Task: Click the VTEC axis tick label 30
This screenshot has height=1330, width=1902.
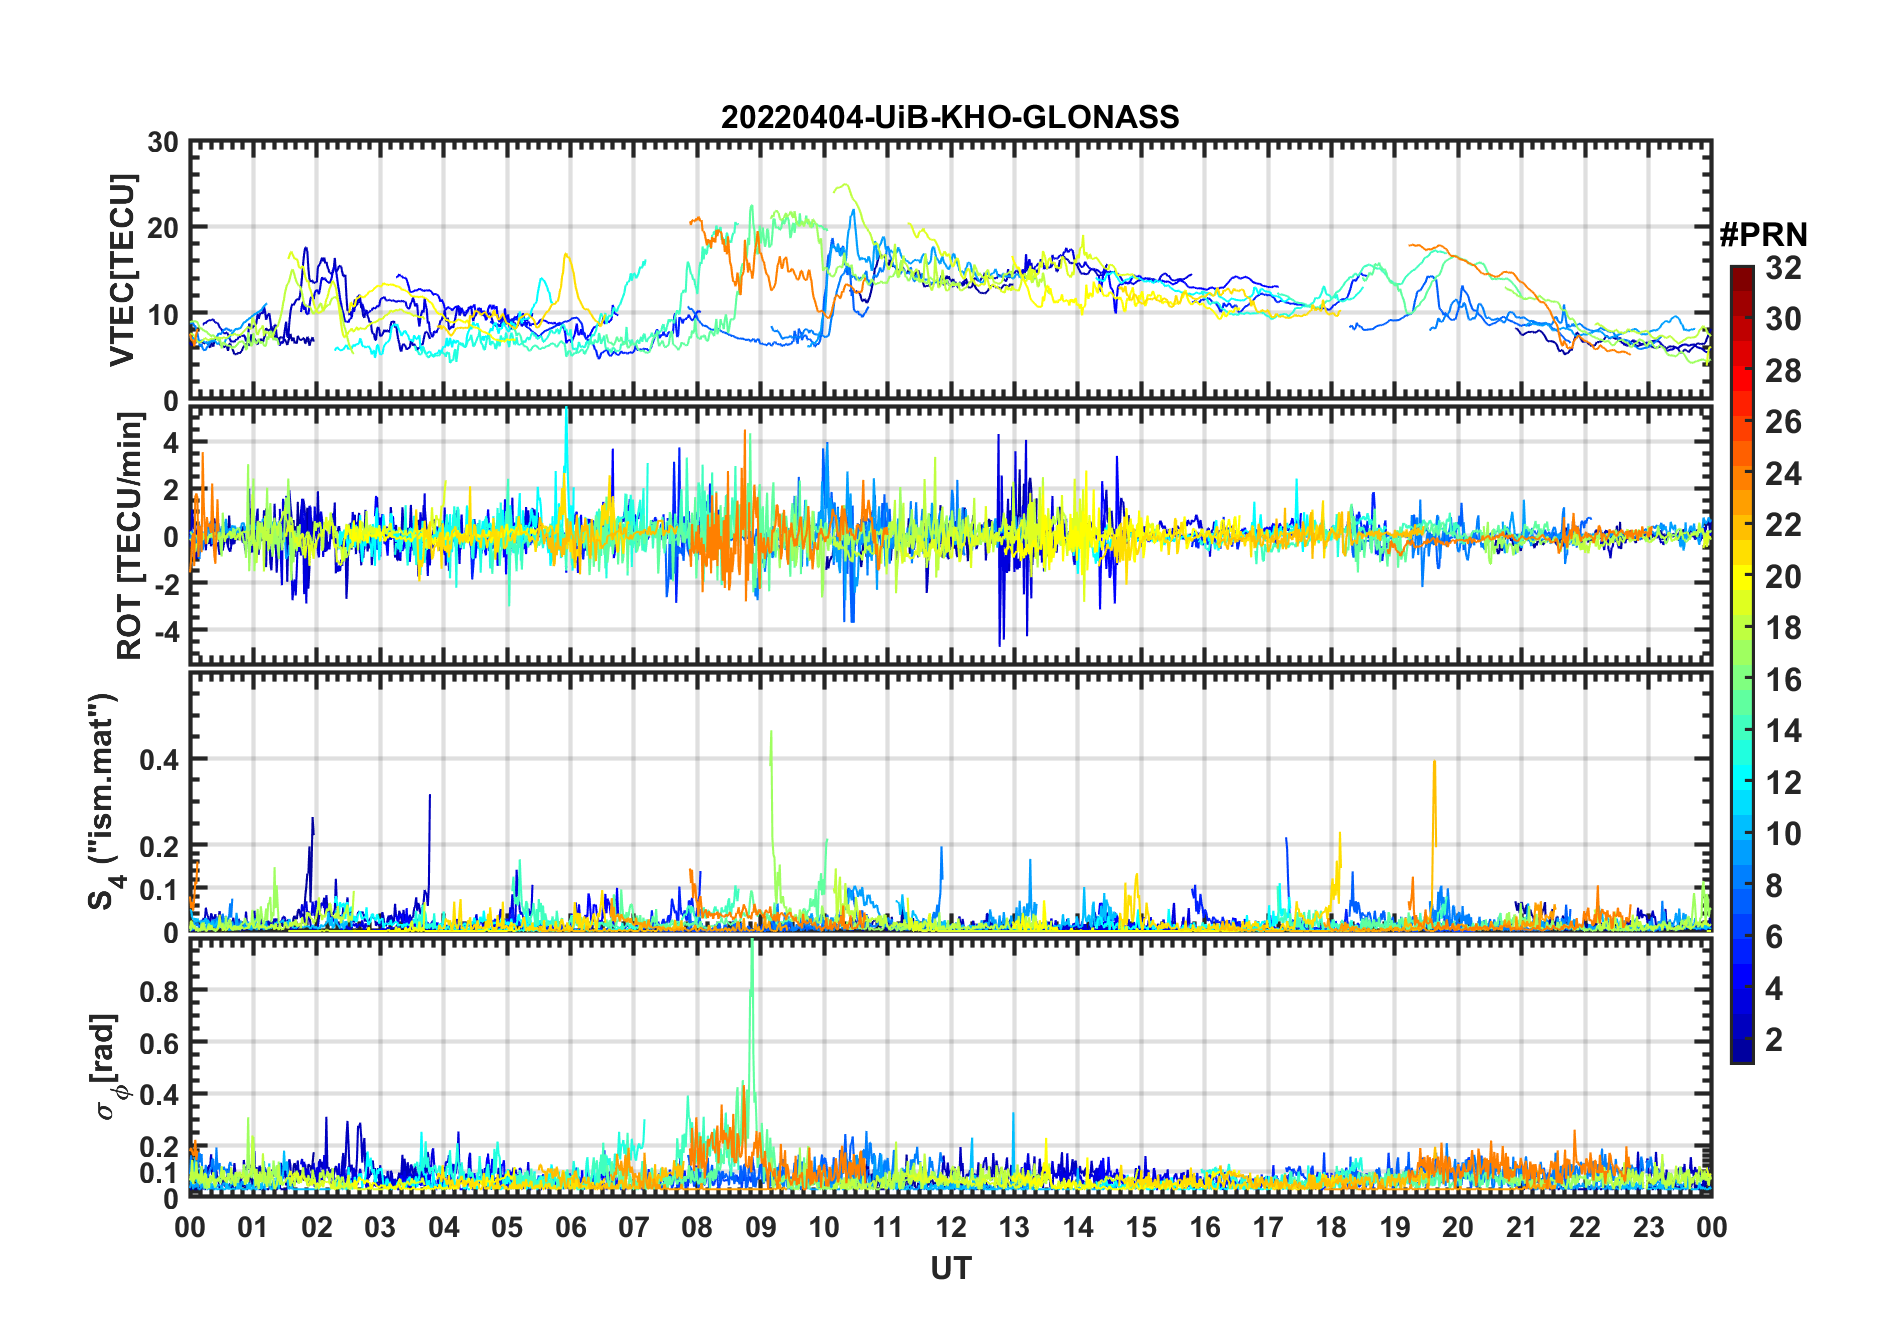Action: tap(163, 143)
